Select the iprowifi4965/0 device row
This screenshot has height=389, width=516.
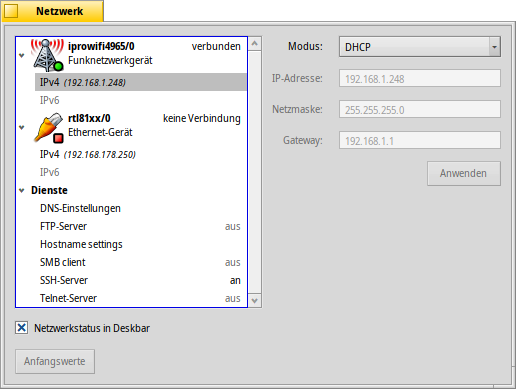(131, 55)
